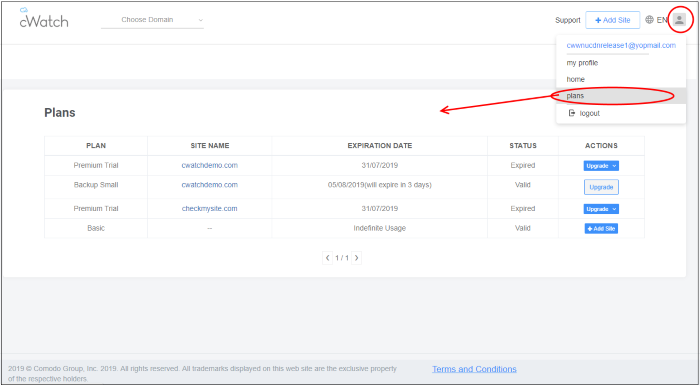
Task: Click the STATUS column header
Action: click(523, 146)
